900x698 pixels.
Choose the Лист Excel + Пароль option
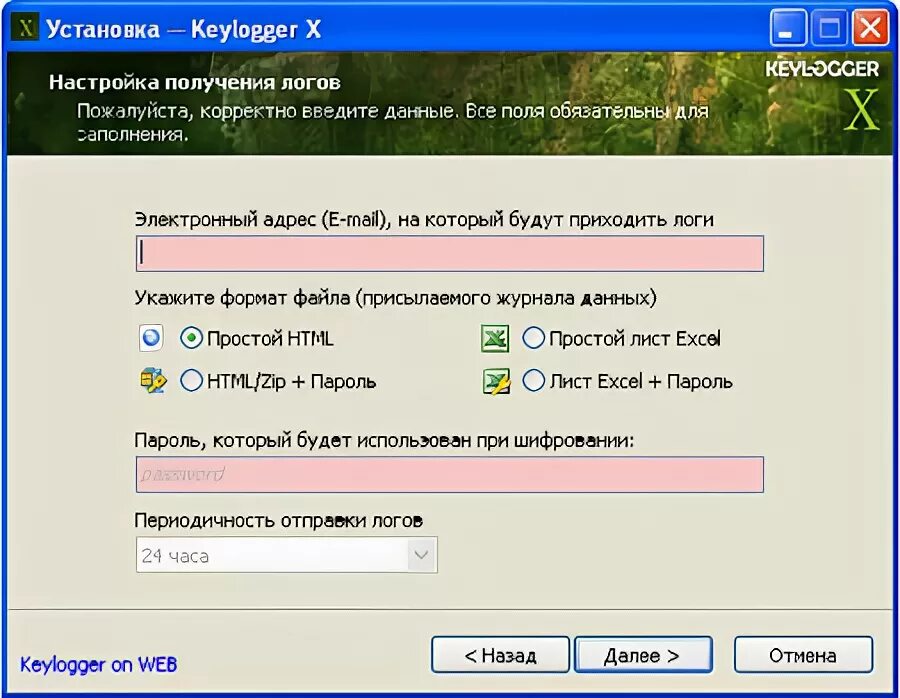[x=533, y=381]
